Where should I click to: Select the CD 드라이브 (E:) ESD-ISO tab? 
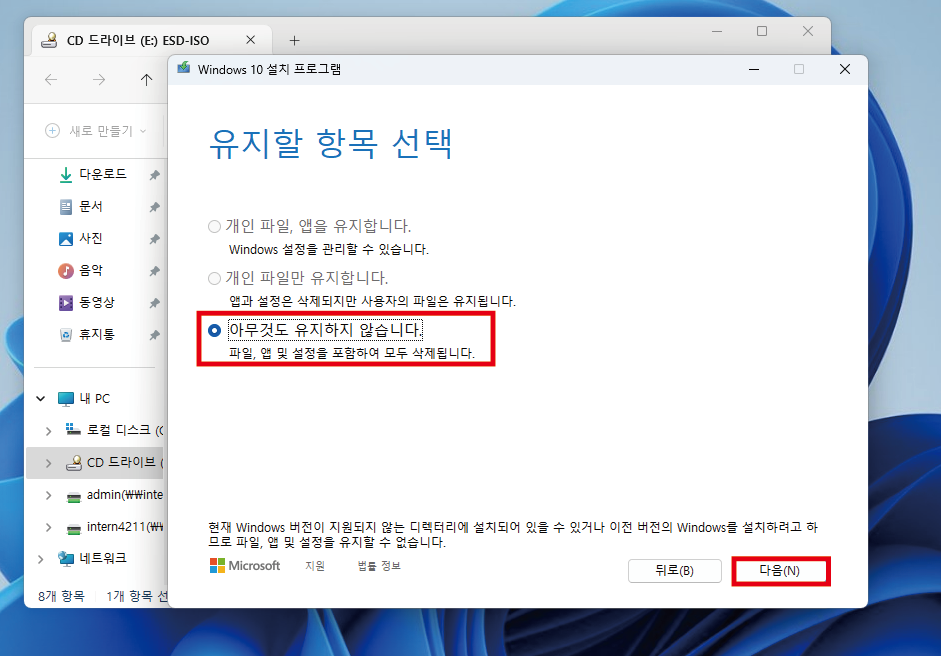click(138, 40)
